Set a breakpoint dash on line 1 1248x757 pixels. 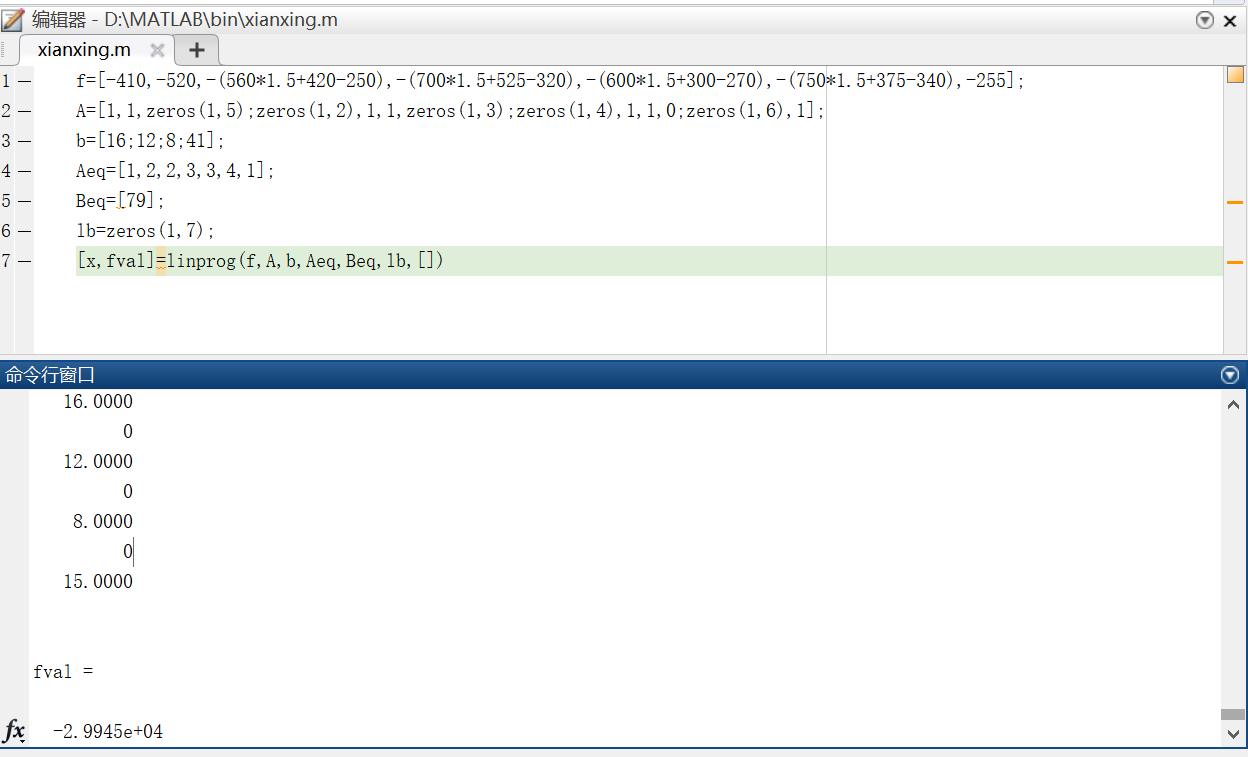tap(25, 81)
